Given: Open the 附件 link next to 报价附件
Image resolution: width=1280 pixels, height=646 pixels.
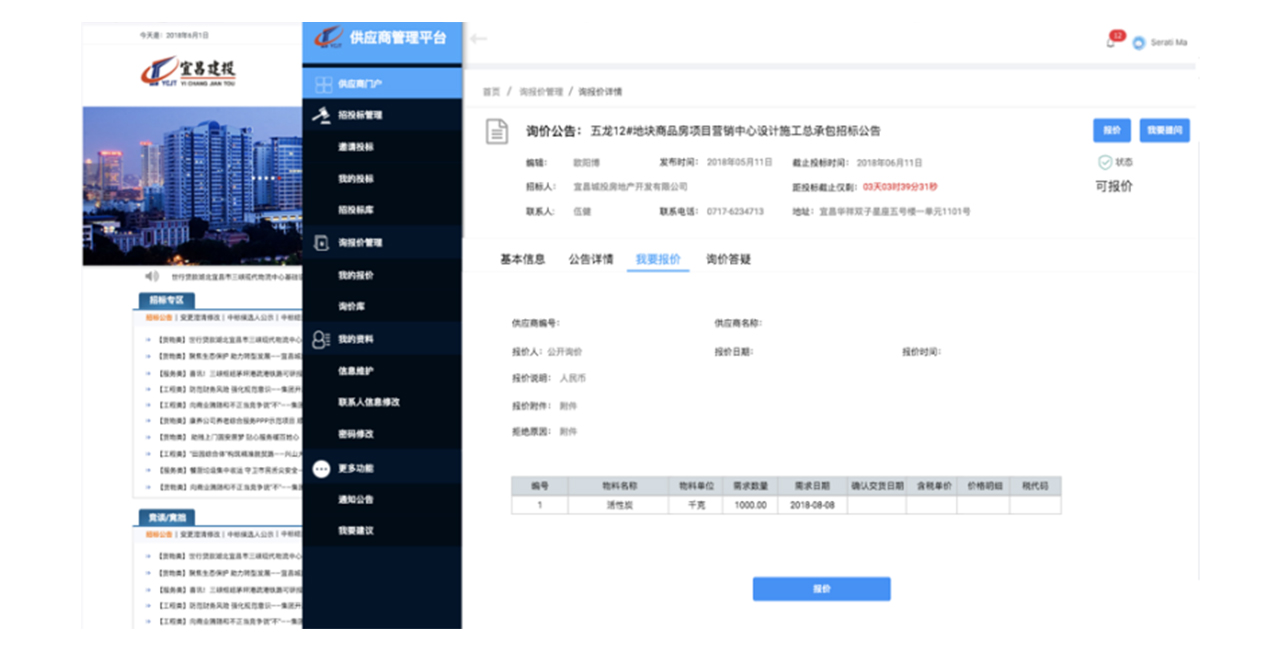Looking at the screenshot, I should tap(568, 406).
